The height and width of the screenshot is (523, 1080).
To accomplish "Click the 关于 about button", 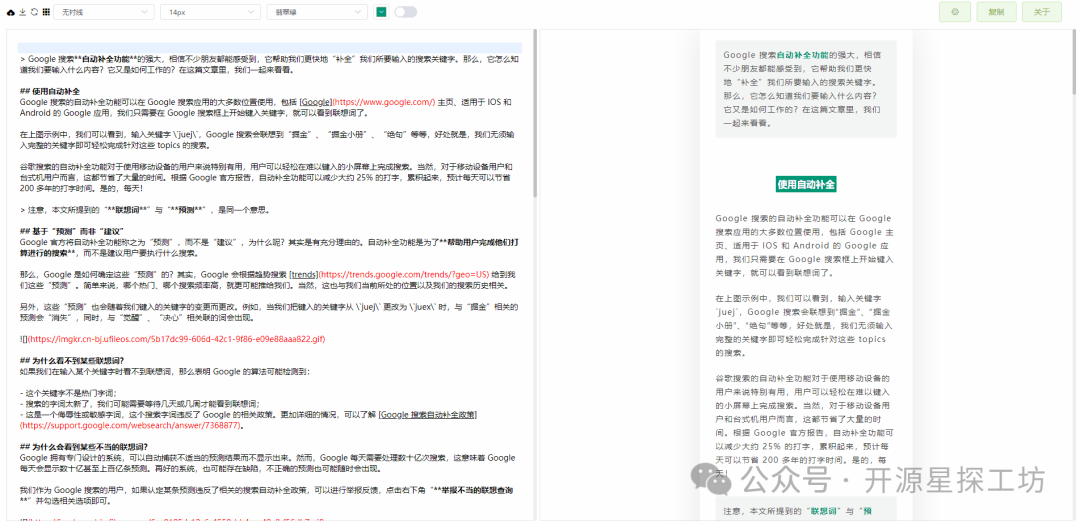I will [1042, 12].
